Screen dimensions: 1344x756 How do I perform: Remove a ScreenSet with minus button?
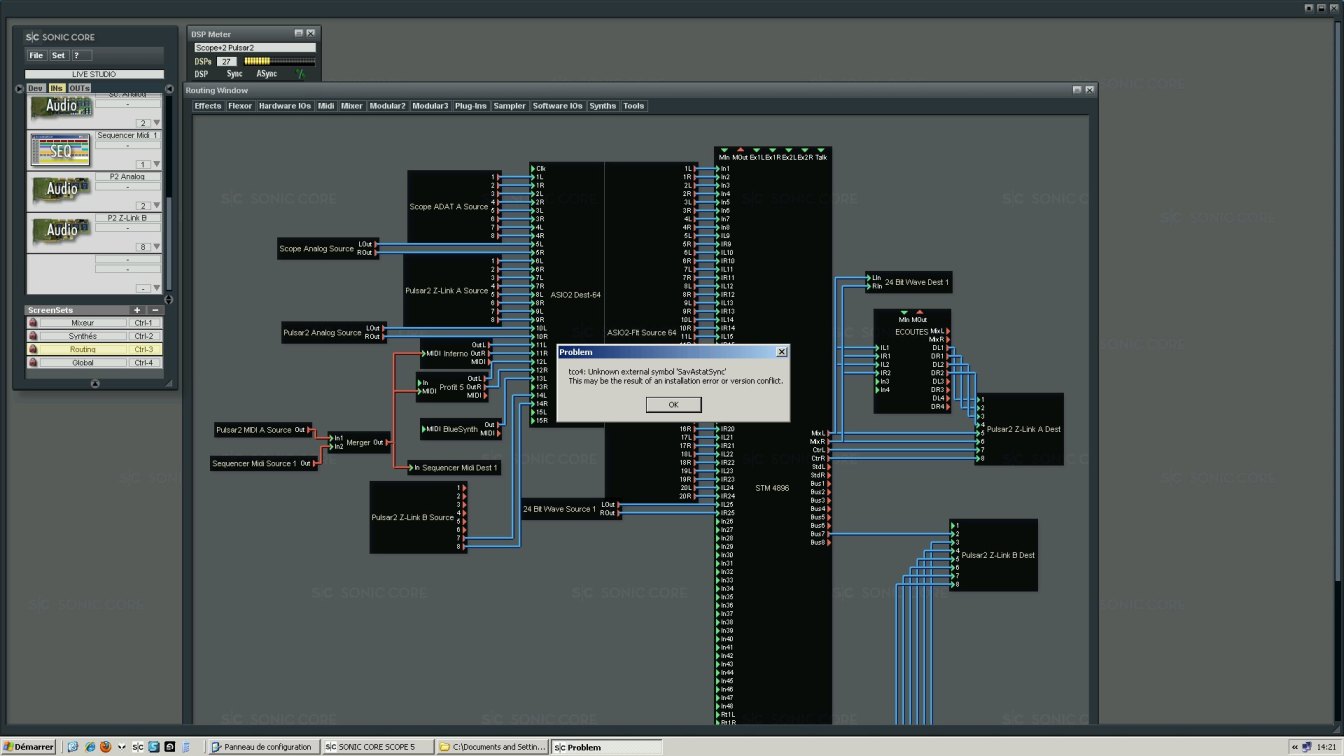point(155,310)
